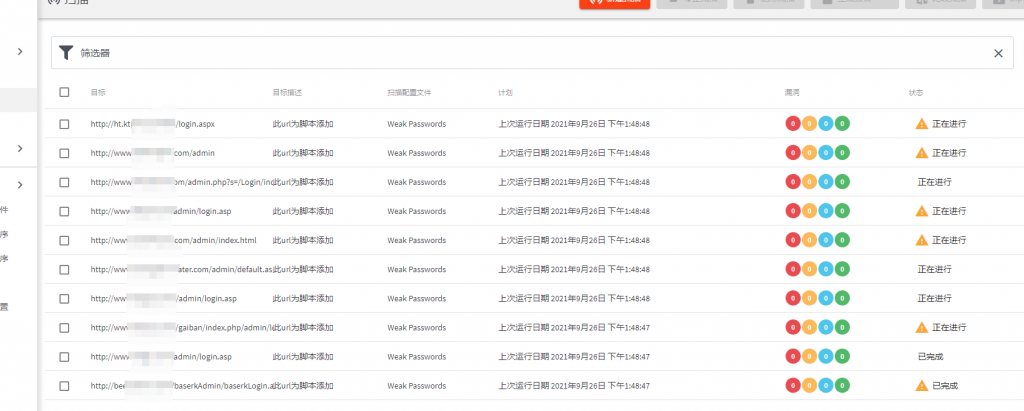
Task: Select checkbox of the 已完成 admin/login.asp row
Action: (x=64, y=357)
